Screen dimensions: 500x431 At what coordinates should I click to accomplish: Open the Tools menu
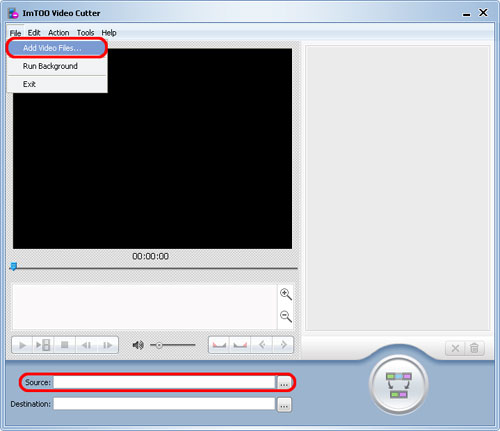click(86, 33)
